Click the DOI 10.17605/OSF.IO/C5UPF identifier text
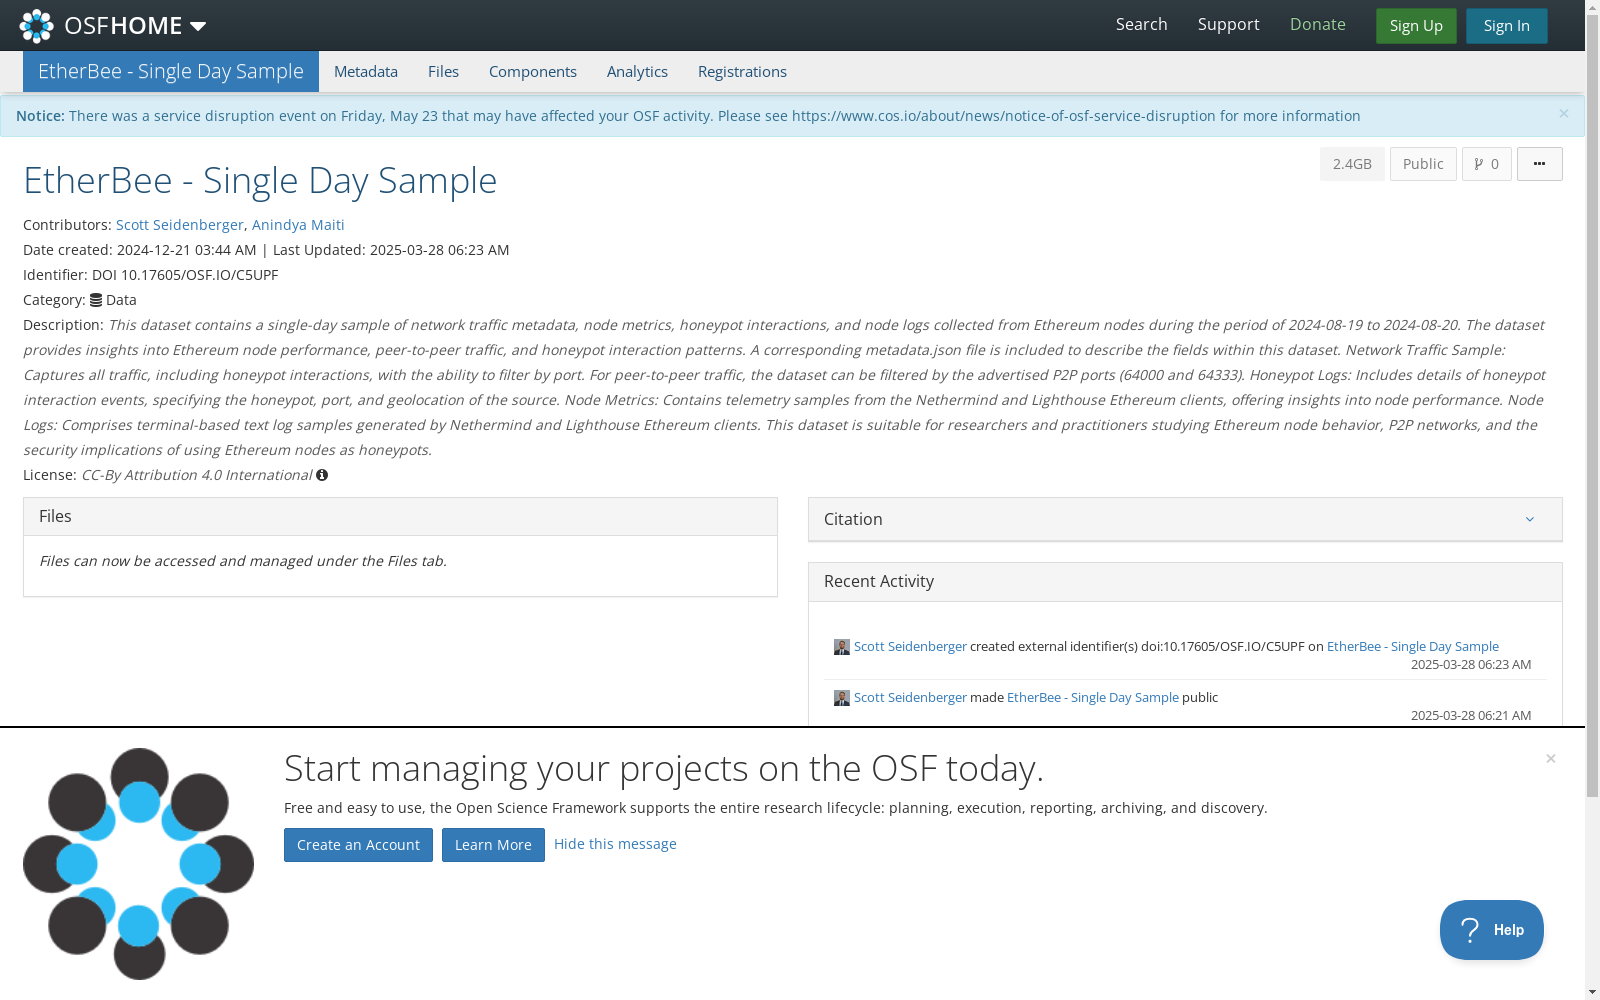The image size is (1600, 1000). tap(185, 275)
